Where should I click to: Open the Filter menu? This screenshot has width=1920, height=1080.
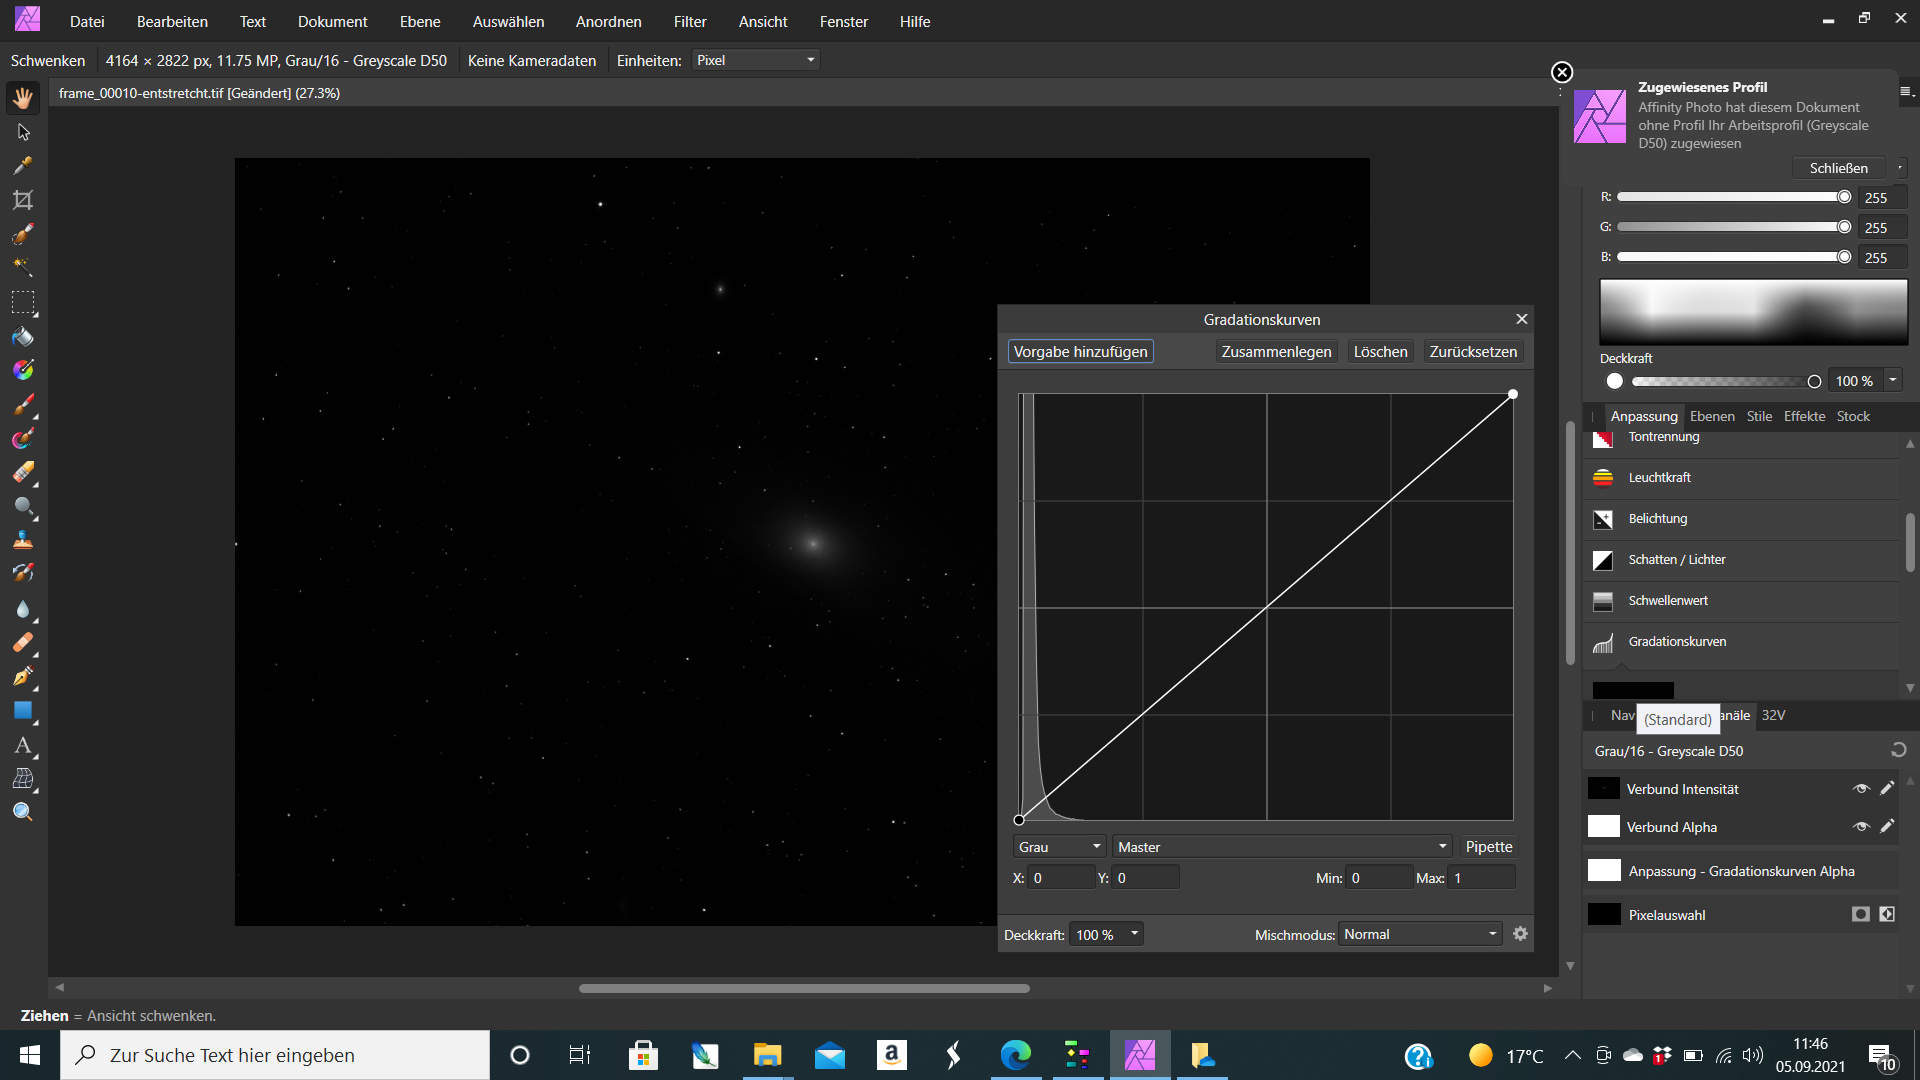click(x=690, y=21)
